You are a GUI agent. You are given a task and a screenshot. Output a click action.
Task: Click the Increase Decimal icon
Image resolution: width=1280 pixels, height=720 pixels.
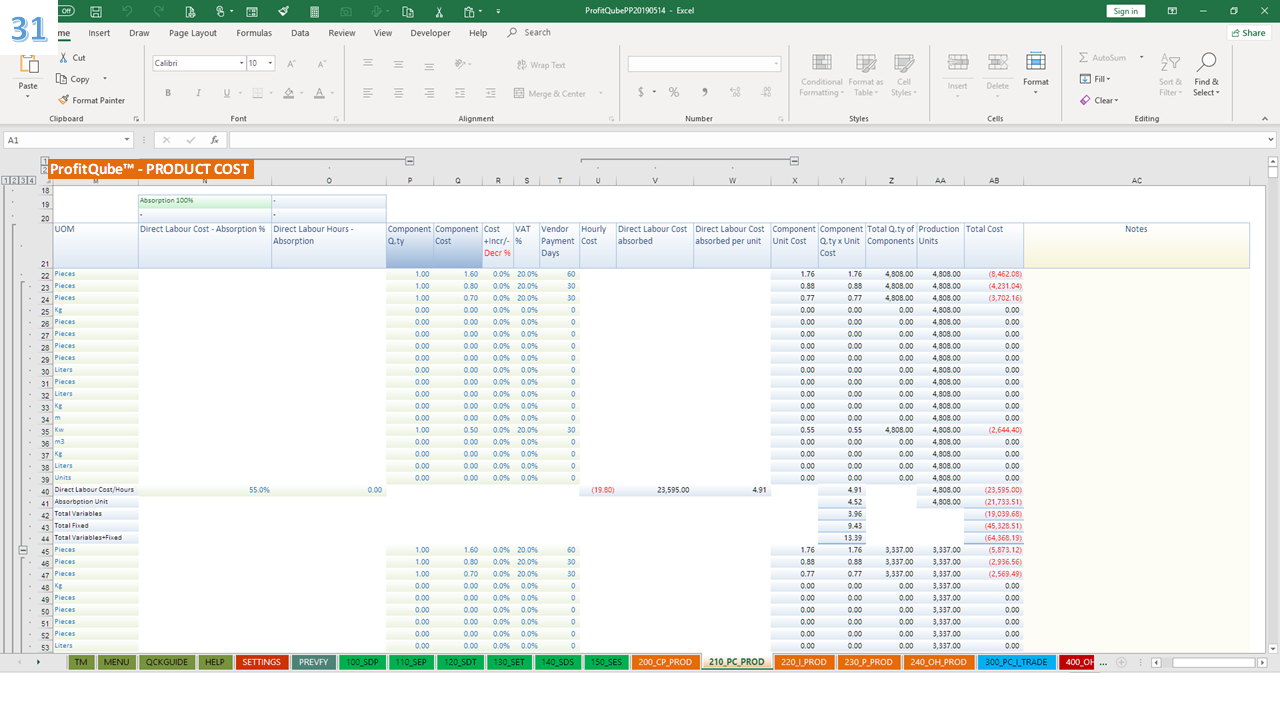(735, 92)
